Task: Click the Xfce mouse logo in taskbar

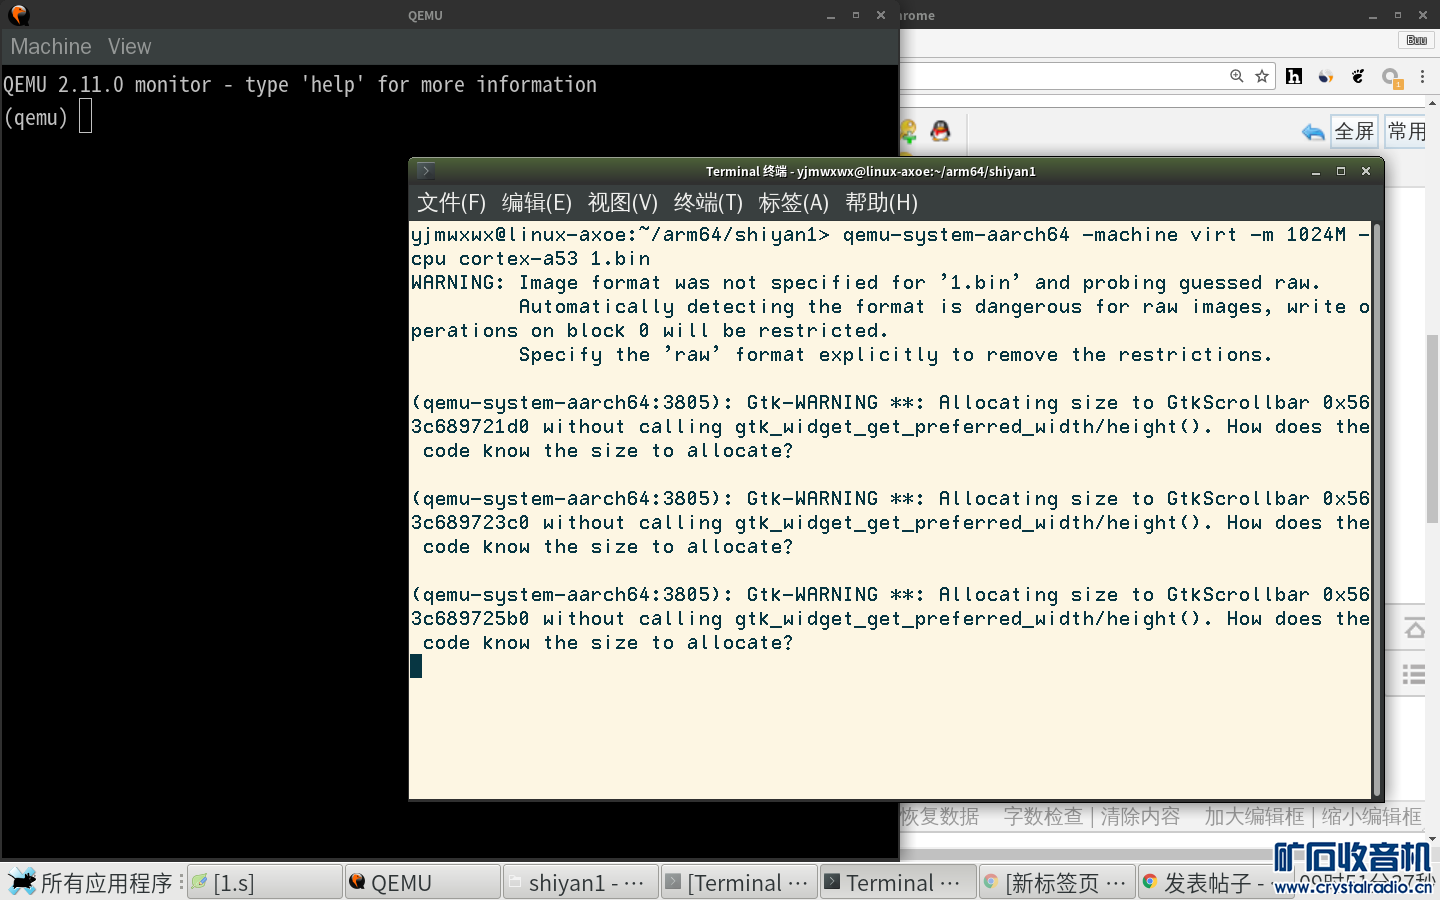Action: click(21, 882)
